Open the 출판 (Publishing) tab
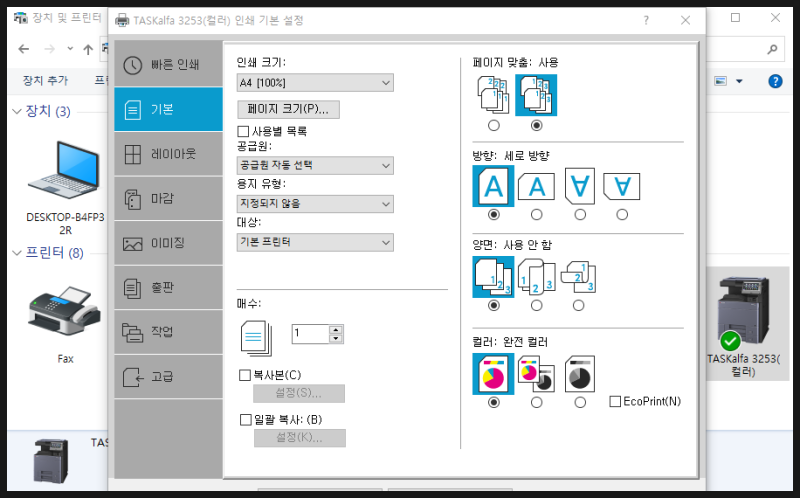800x498 pixels. click(x=168, y=287)
